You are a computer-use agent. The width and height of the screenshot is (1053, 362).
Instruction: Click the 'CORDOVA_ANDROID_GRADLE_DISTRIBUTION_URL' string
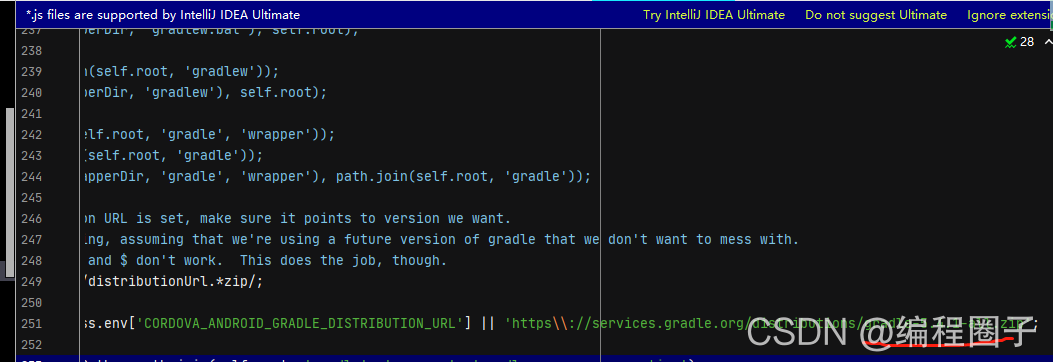(300, 324)
